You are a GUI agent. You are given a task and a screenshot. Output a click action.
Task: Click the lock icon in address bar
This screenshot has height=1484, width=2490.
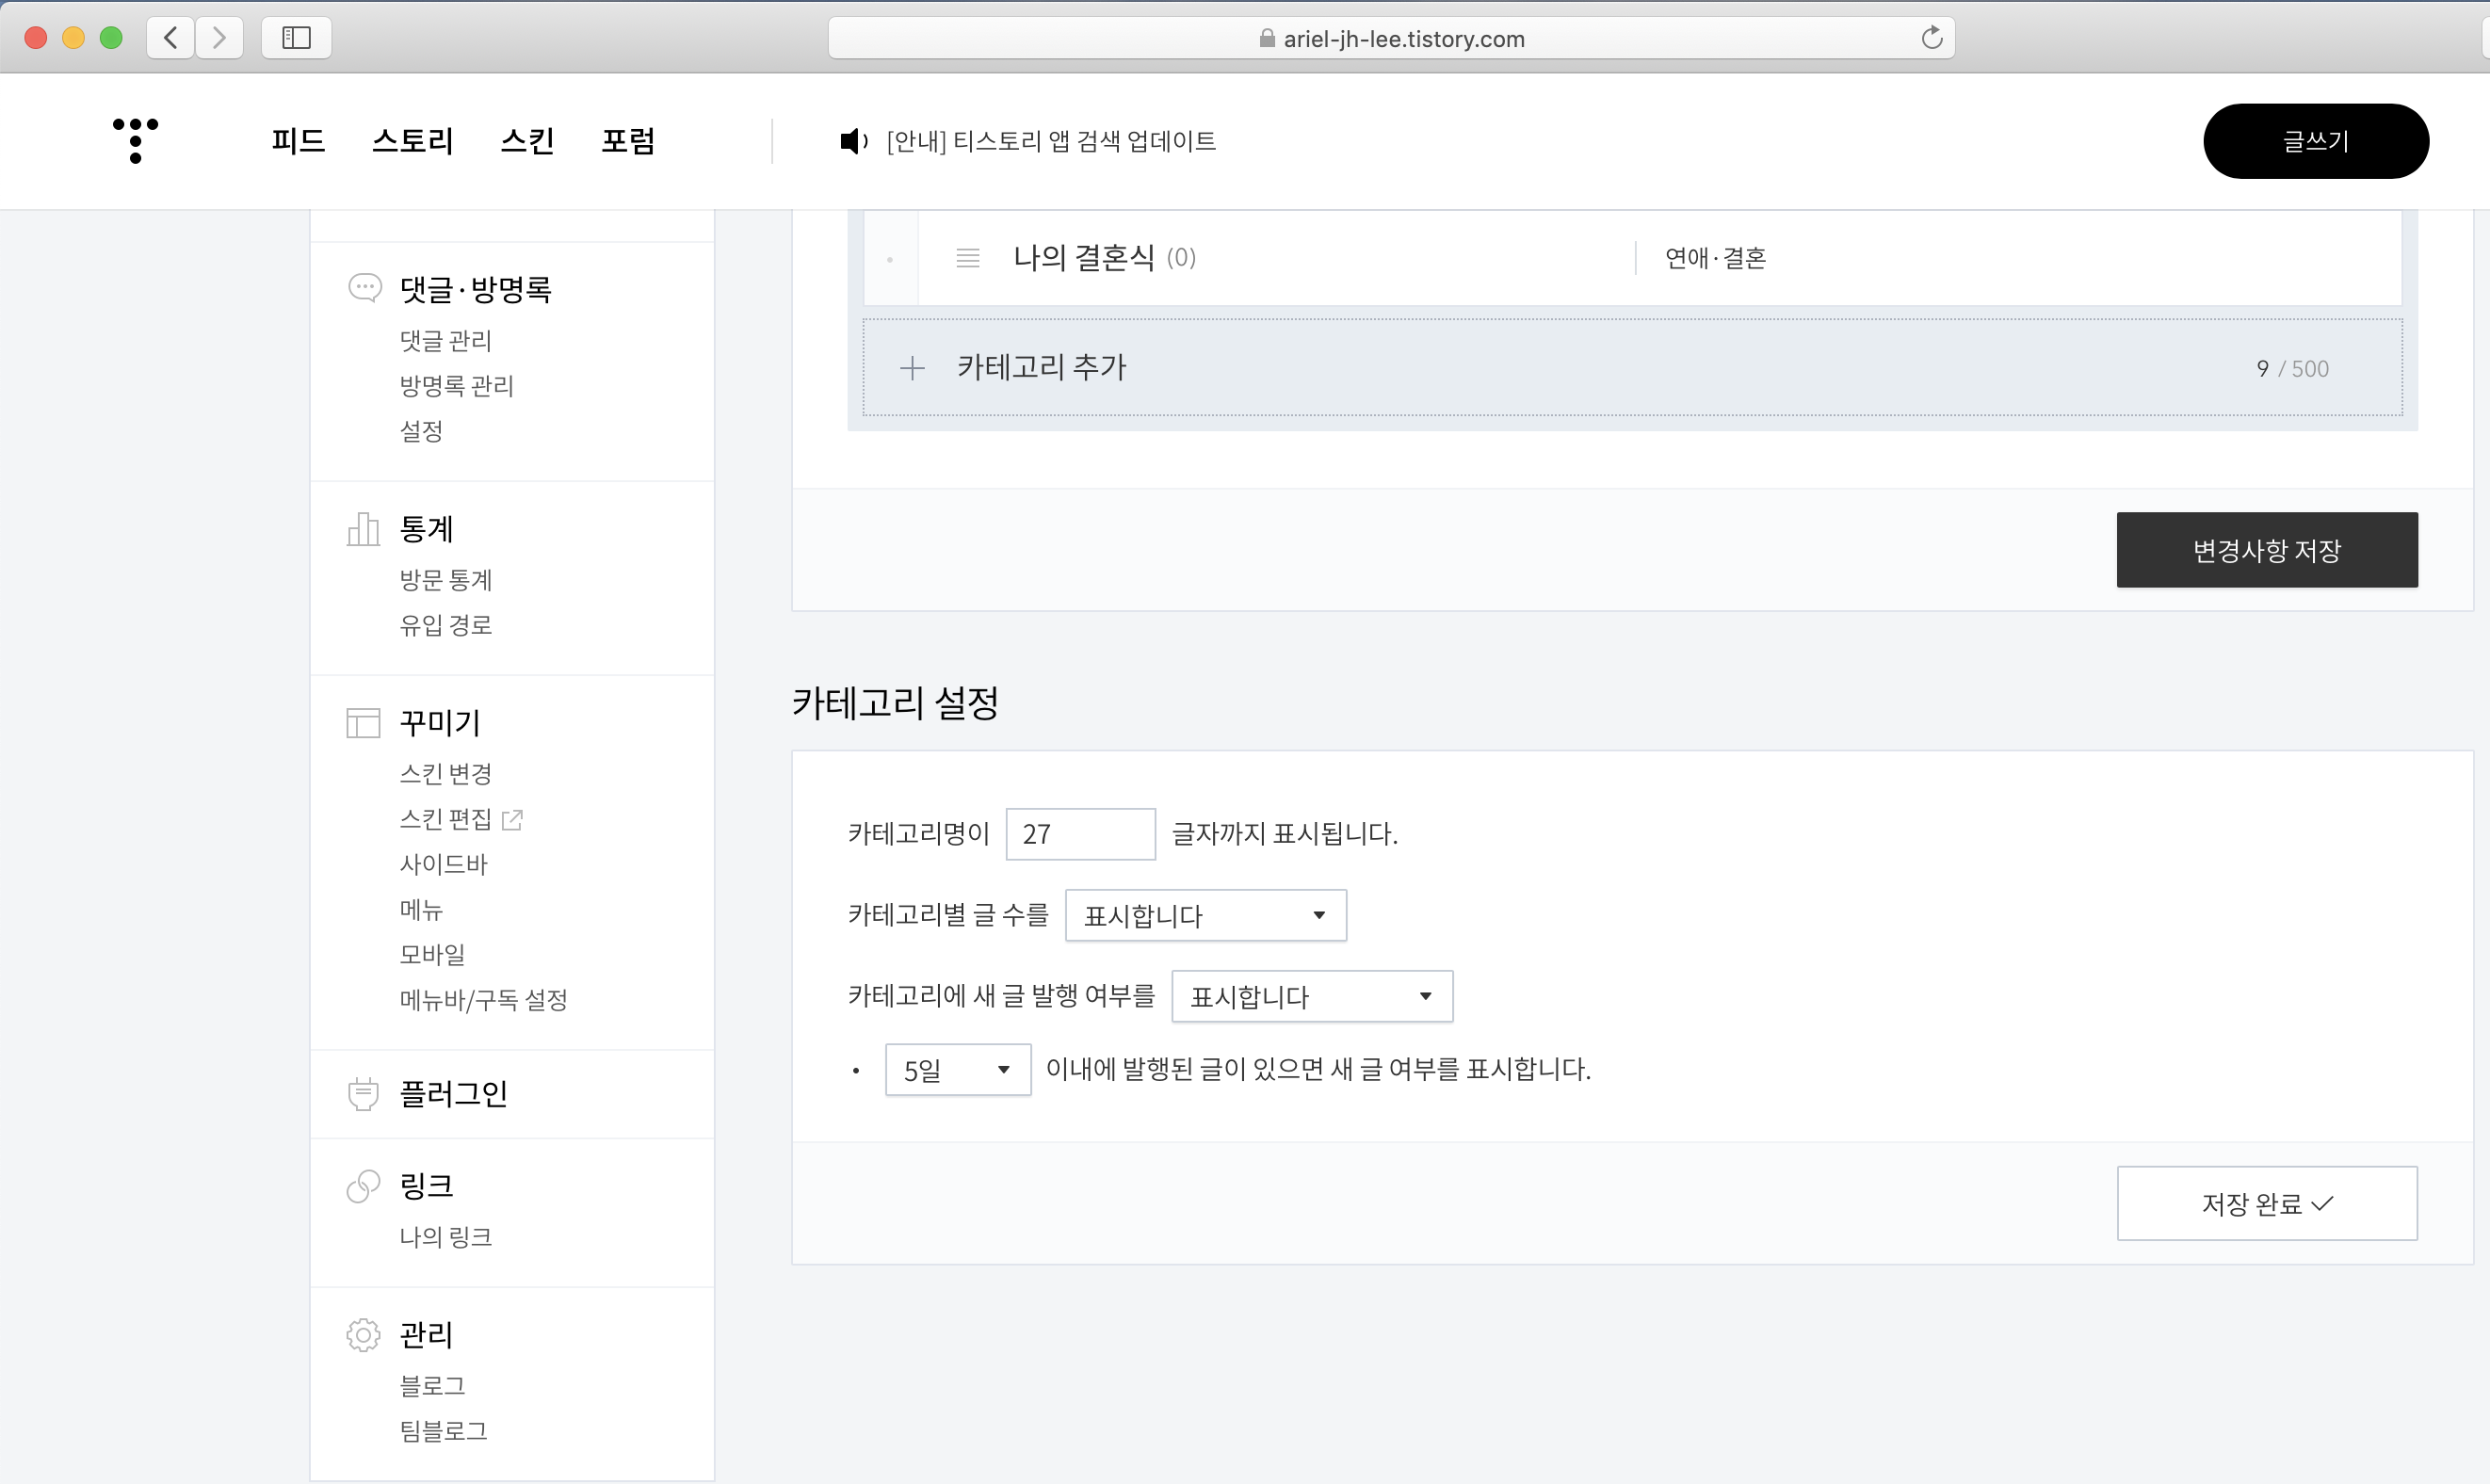click(x=1266, y=38)
